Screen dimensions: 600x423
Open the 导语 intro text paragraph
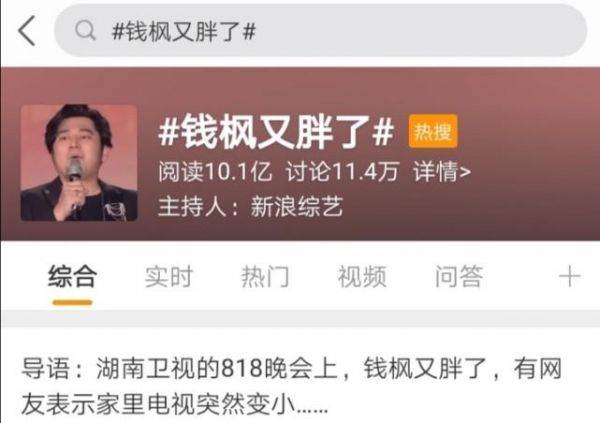292,386
